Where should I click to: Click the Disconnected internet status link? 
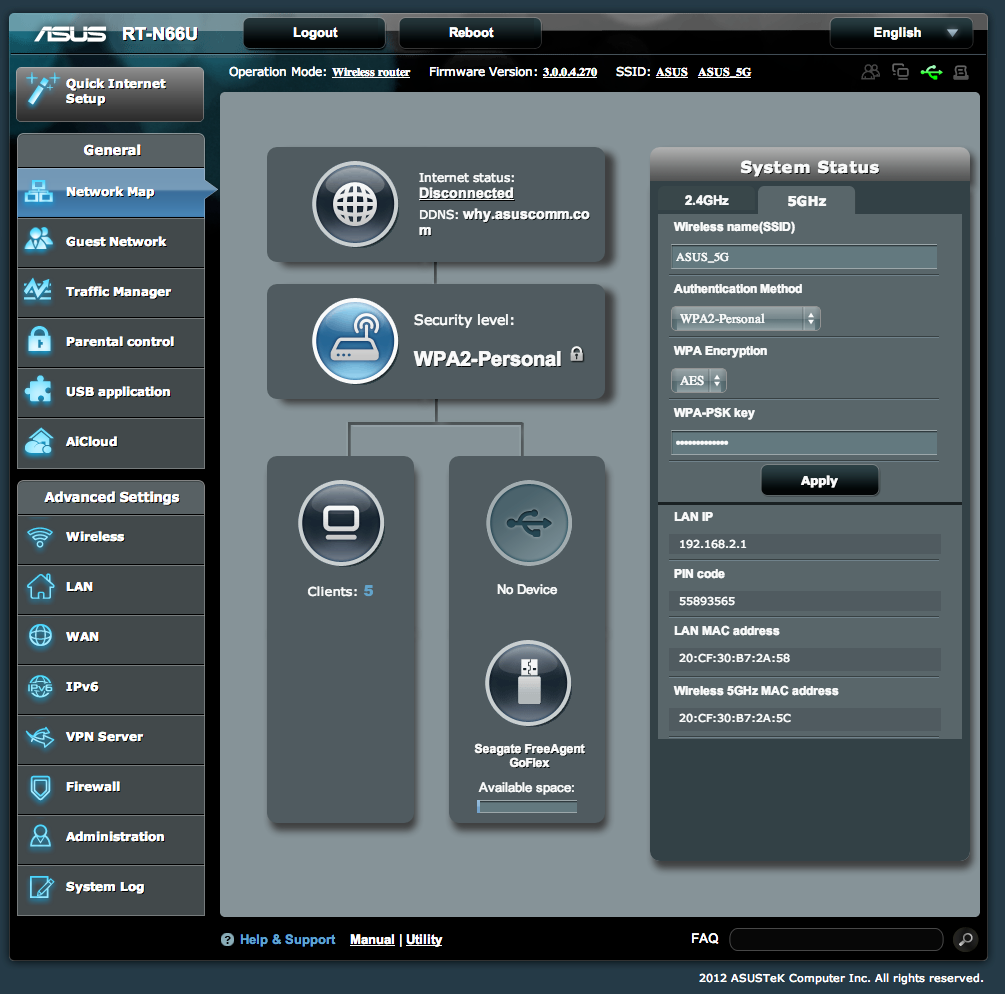(466, 193)
